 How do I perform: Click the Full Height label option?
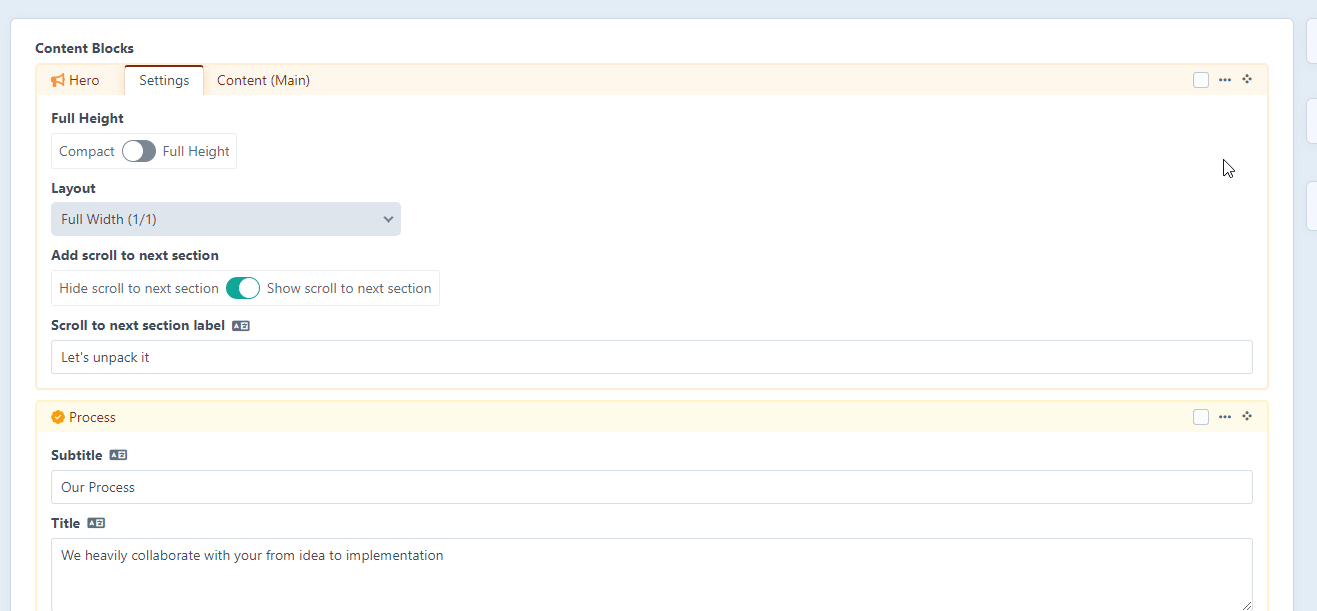pos(196,151)
